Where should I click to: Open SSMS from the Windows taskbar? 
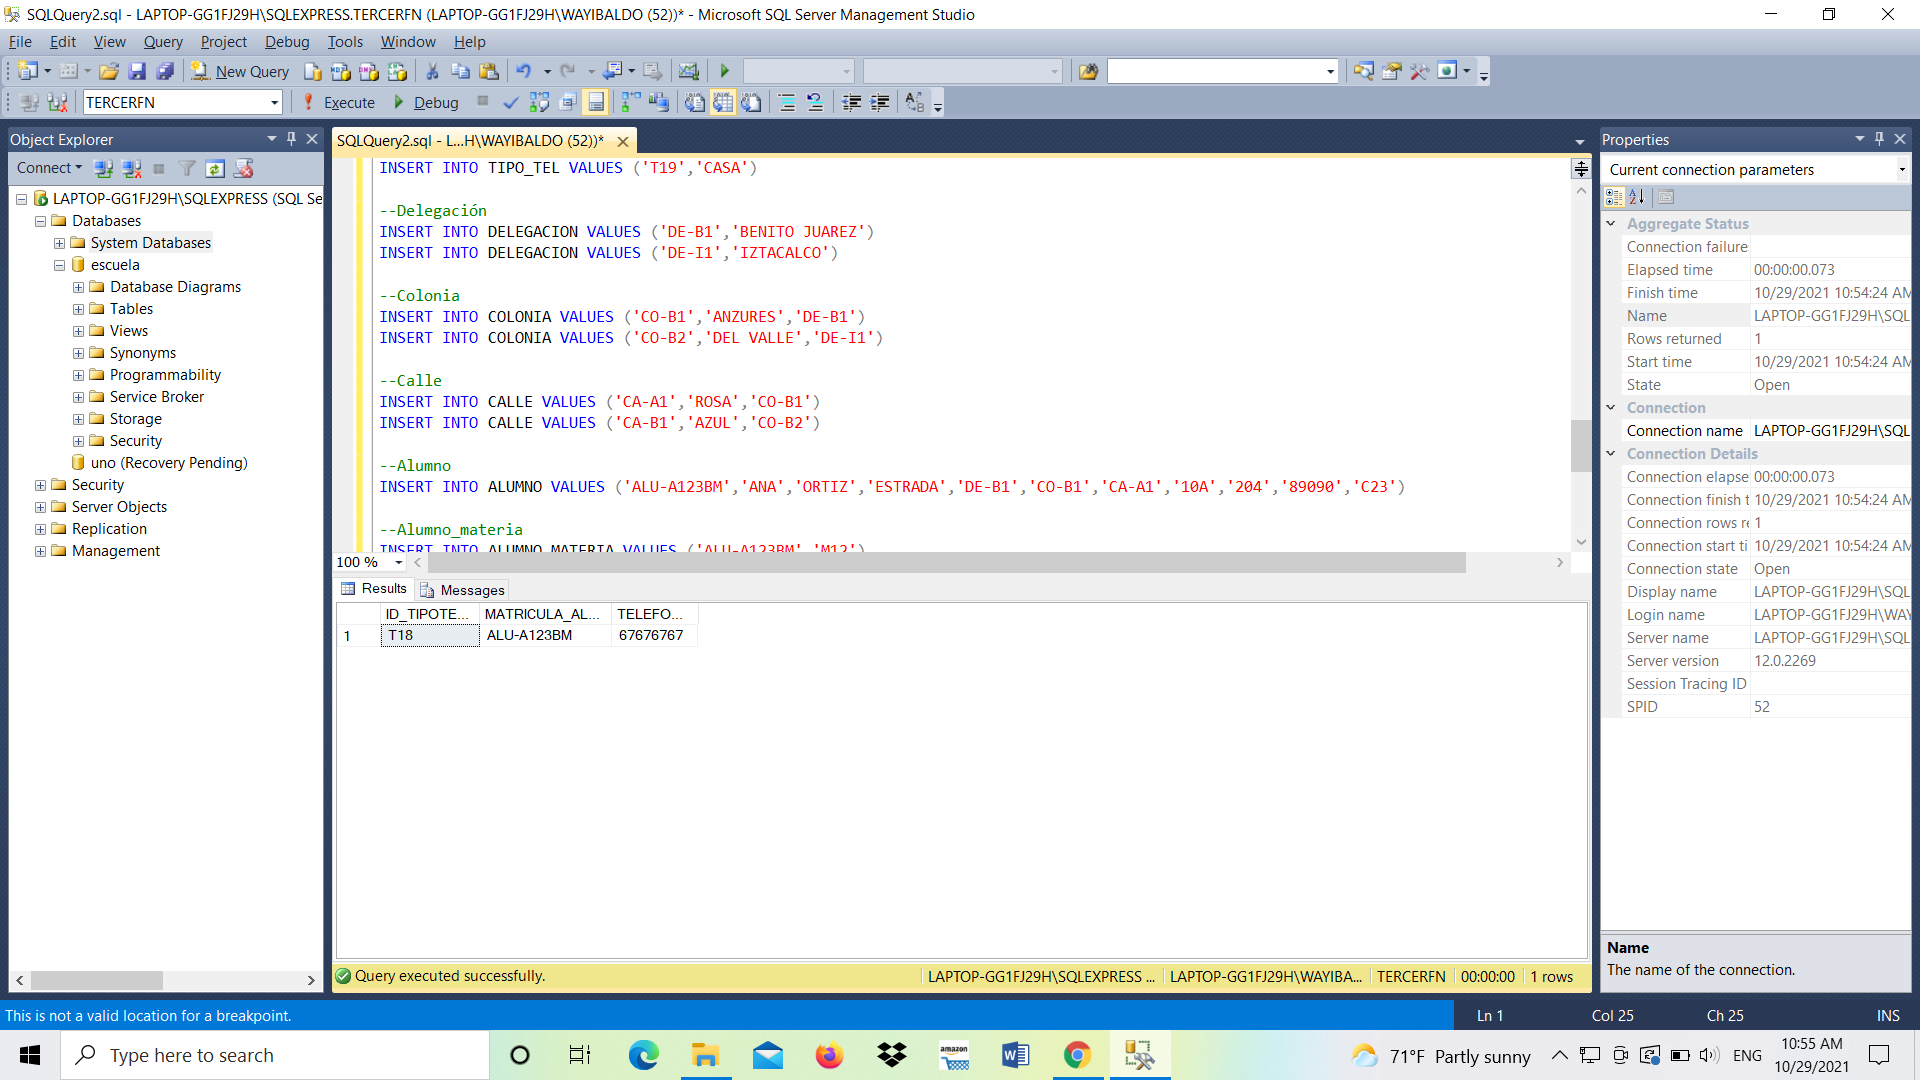pos(1139,1055)
